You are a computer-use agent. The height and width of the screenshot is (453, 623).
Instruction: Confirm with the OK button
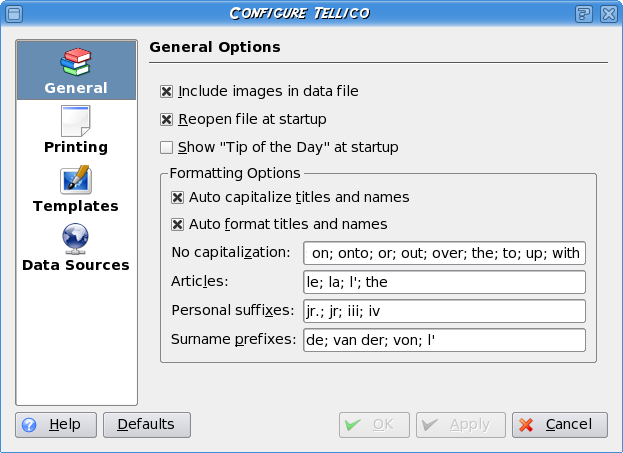pos(374,425)
